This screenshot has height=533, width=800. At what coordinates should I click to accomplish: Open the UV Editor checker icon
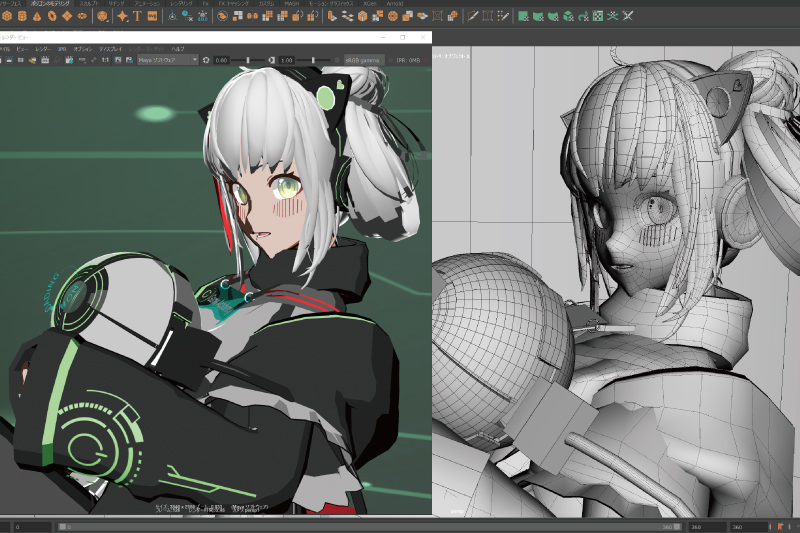(x=598, y=16)
